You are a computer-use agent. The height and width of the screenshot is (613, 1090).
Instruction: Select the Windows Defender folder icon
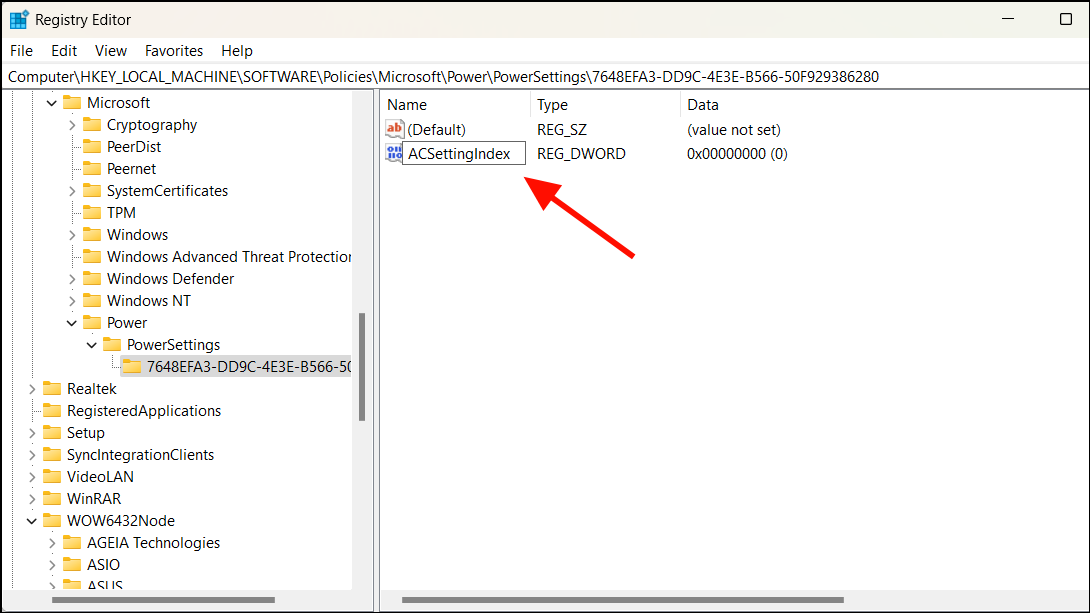point(92,279)
